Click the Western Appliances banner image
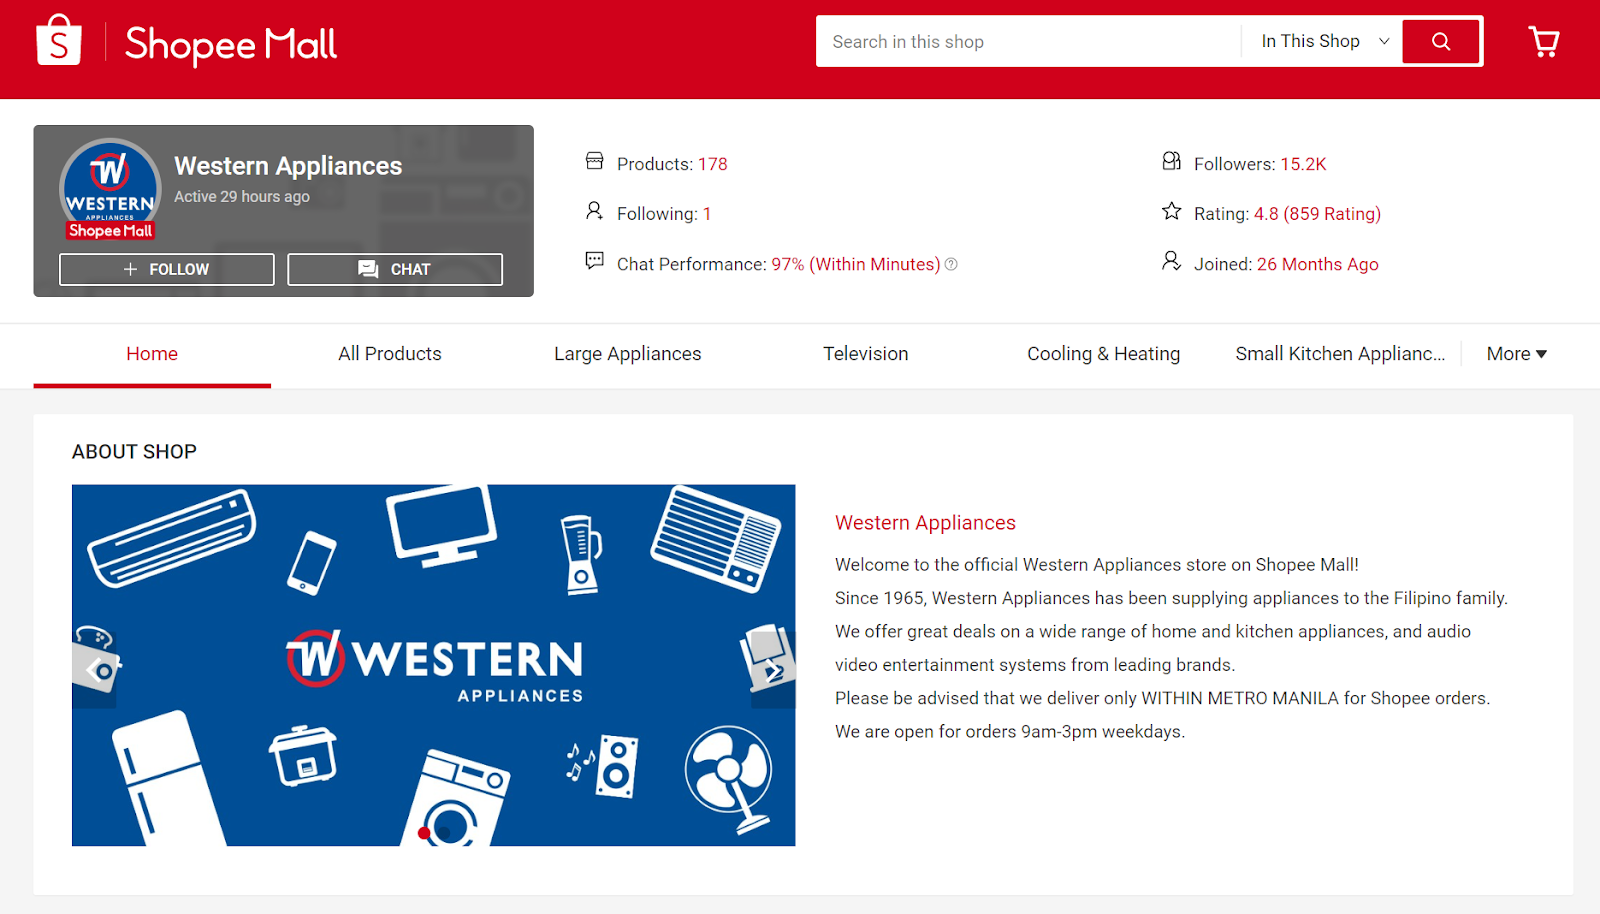 [434, 665]
